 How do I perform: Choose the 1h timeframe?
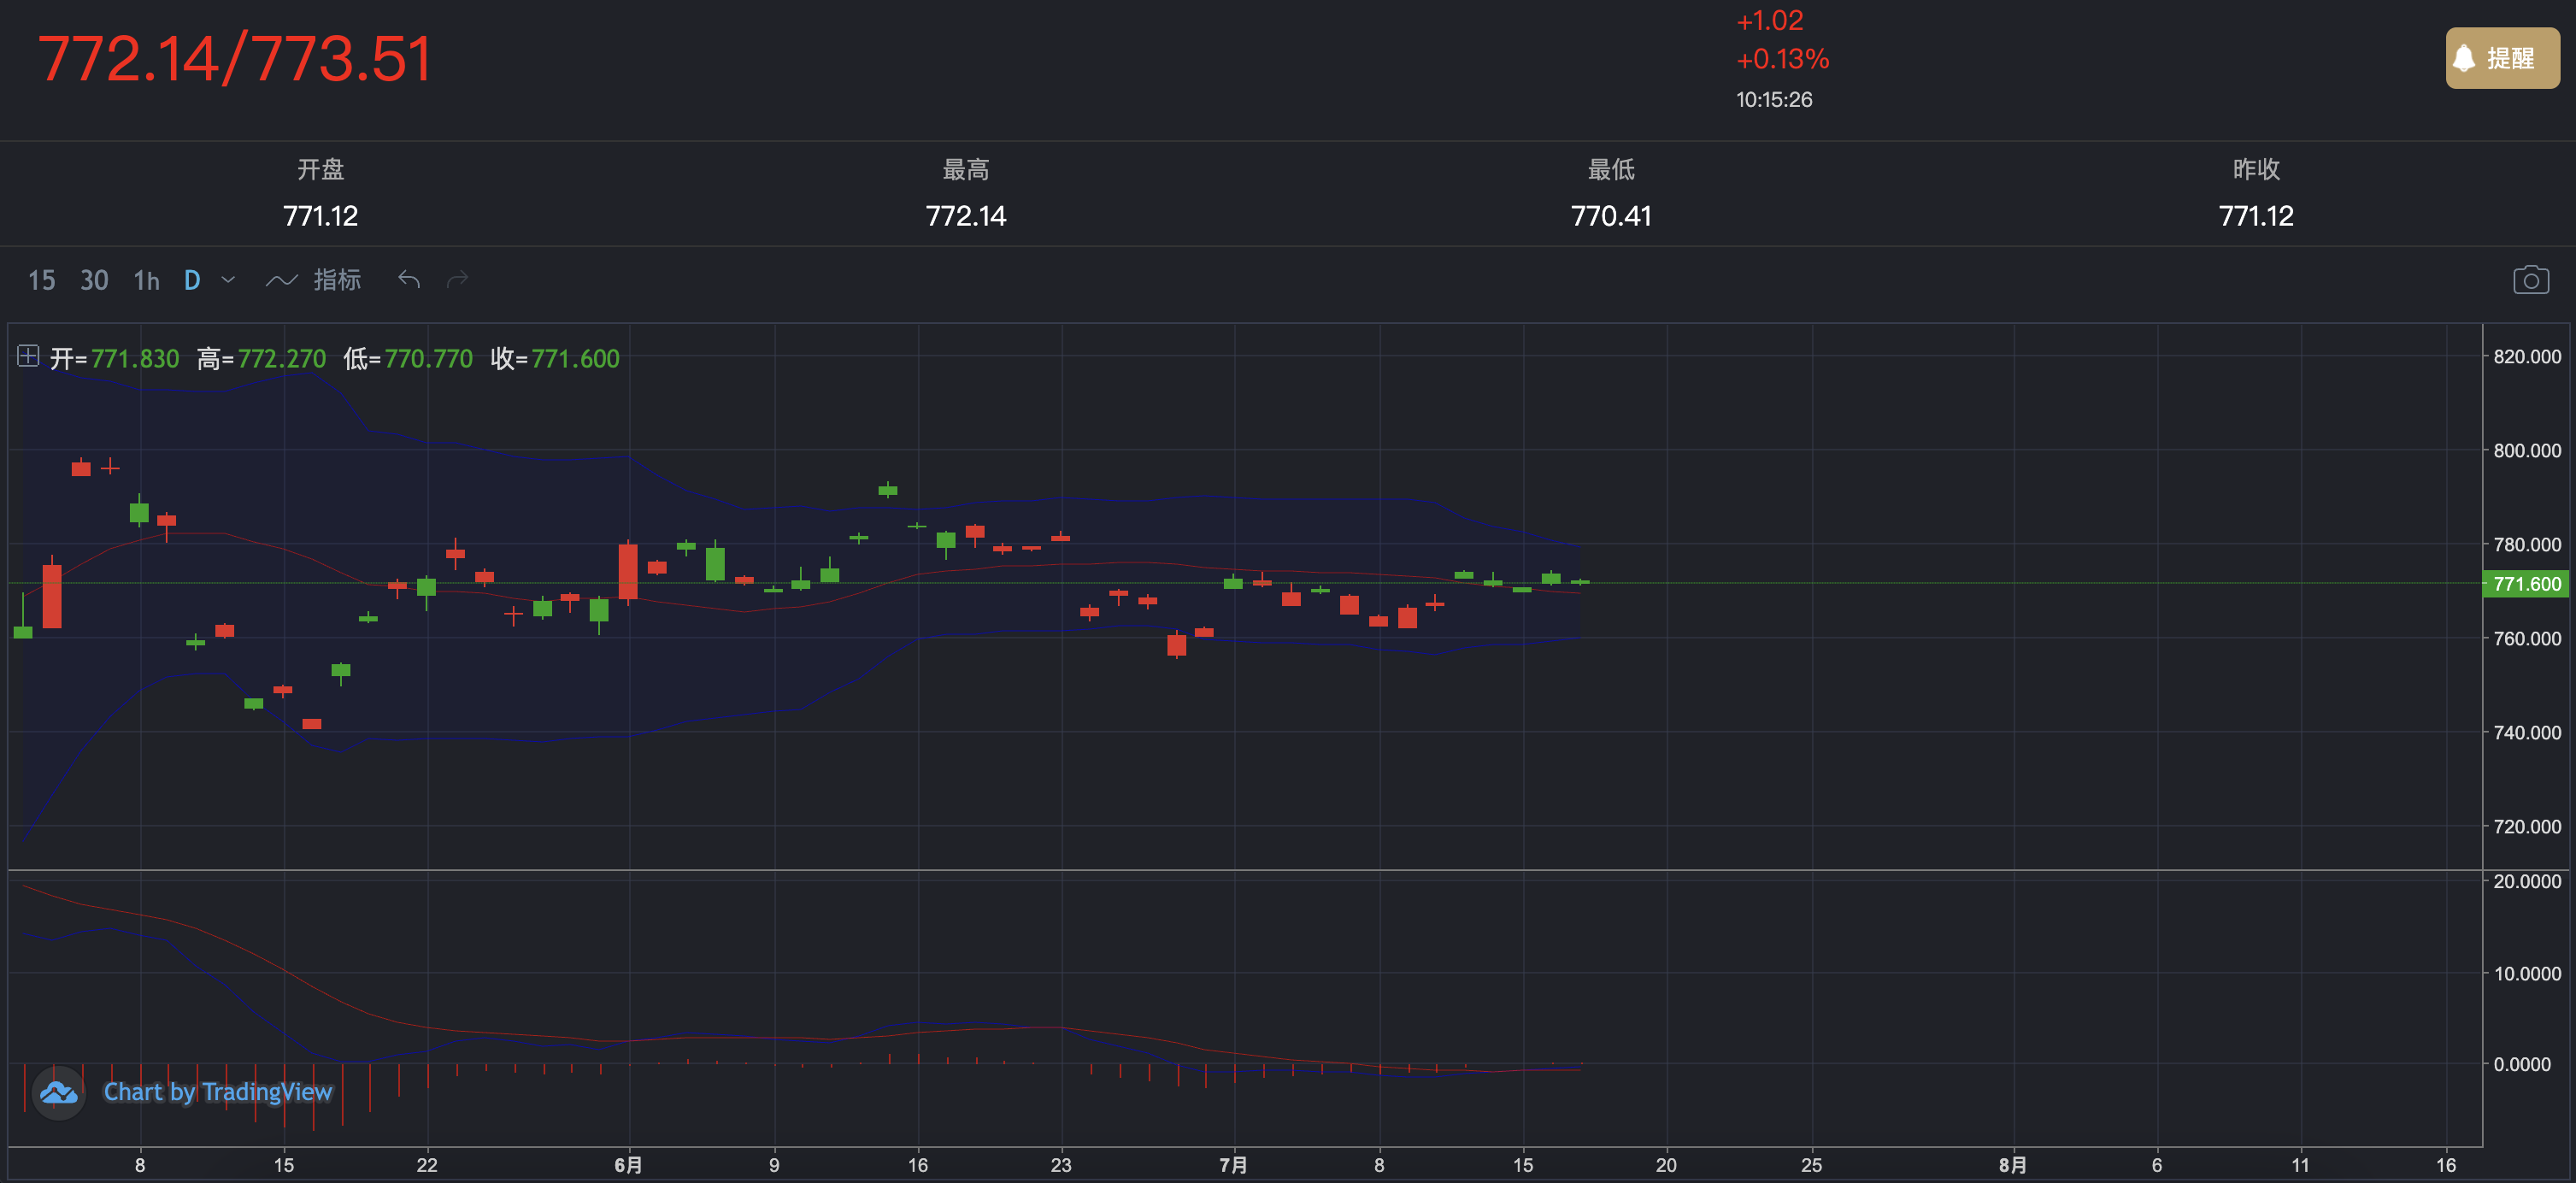(146, 281)
